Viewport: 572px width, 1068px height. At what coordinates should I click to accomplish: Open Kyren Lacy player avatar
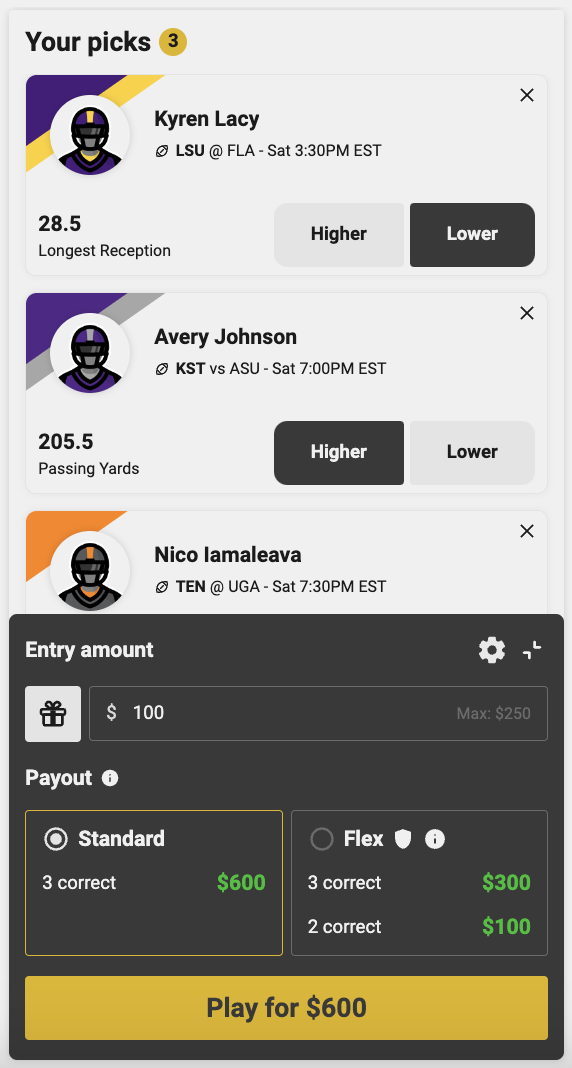point(90,136)
